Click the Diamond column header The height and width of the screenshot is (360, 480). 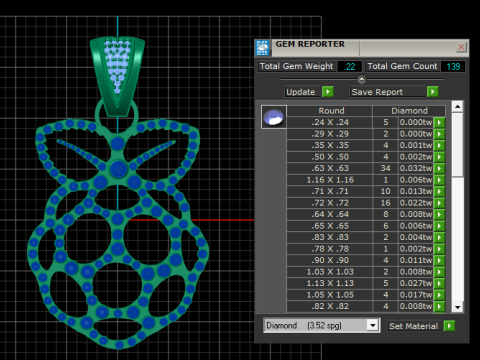(x=409, y=111)
